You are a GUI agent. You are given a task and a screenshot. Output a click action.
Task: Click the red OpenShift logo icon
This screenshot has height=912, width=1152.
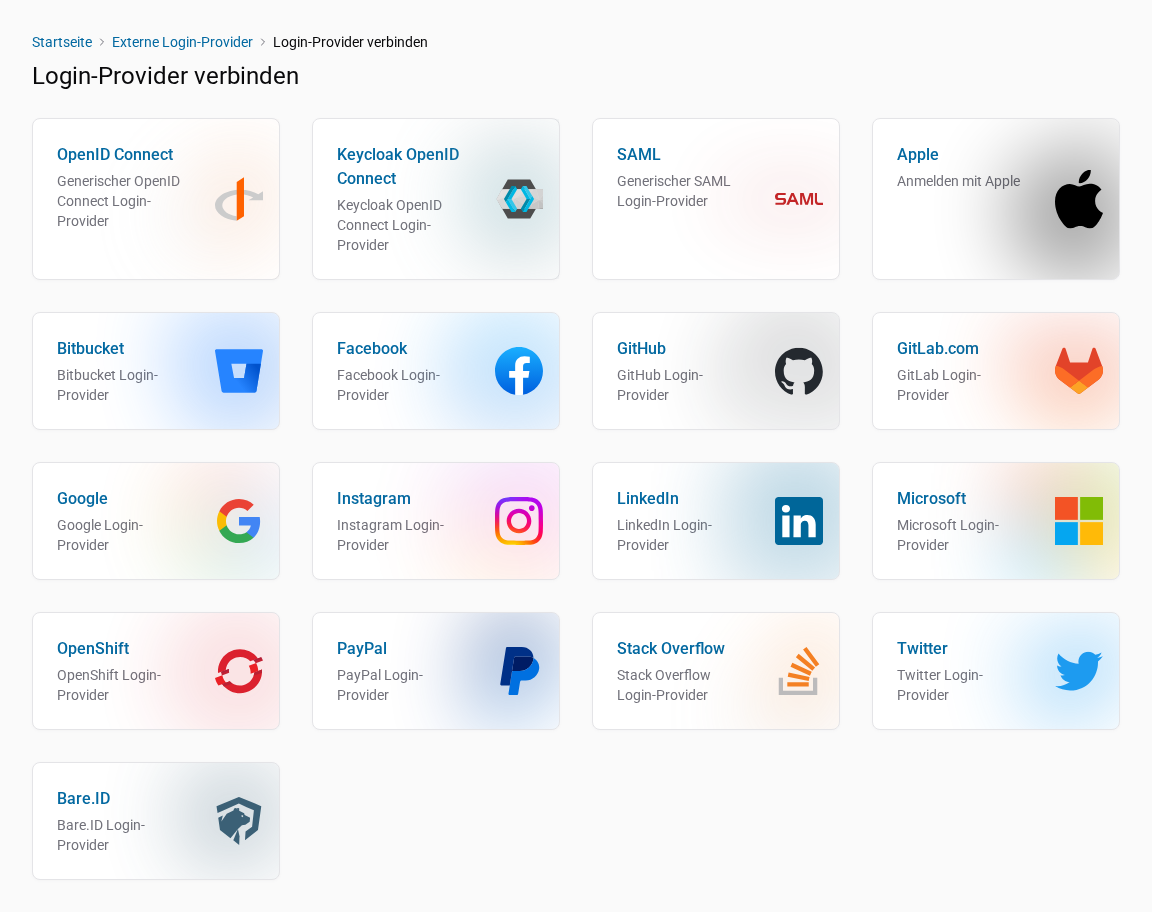(x=239, y=671)
